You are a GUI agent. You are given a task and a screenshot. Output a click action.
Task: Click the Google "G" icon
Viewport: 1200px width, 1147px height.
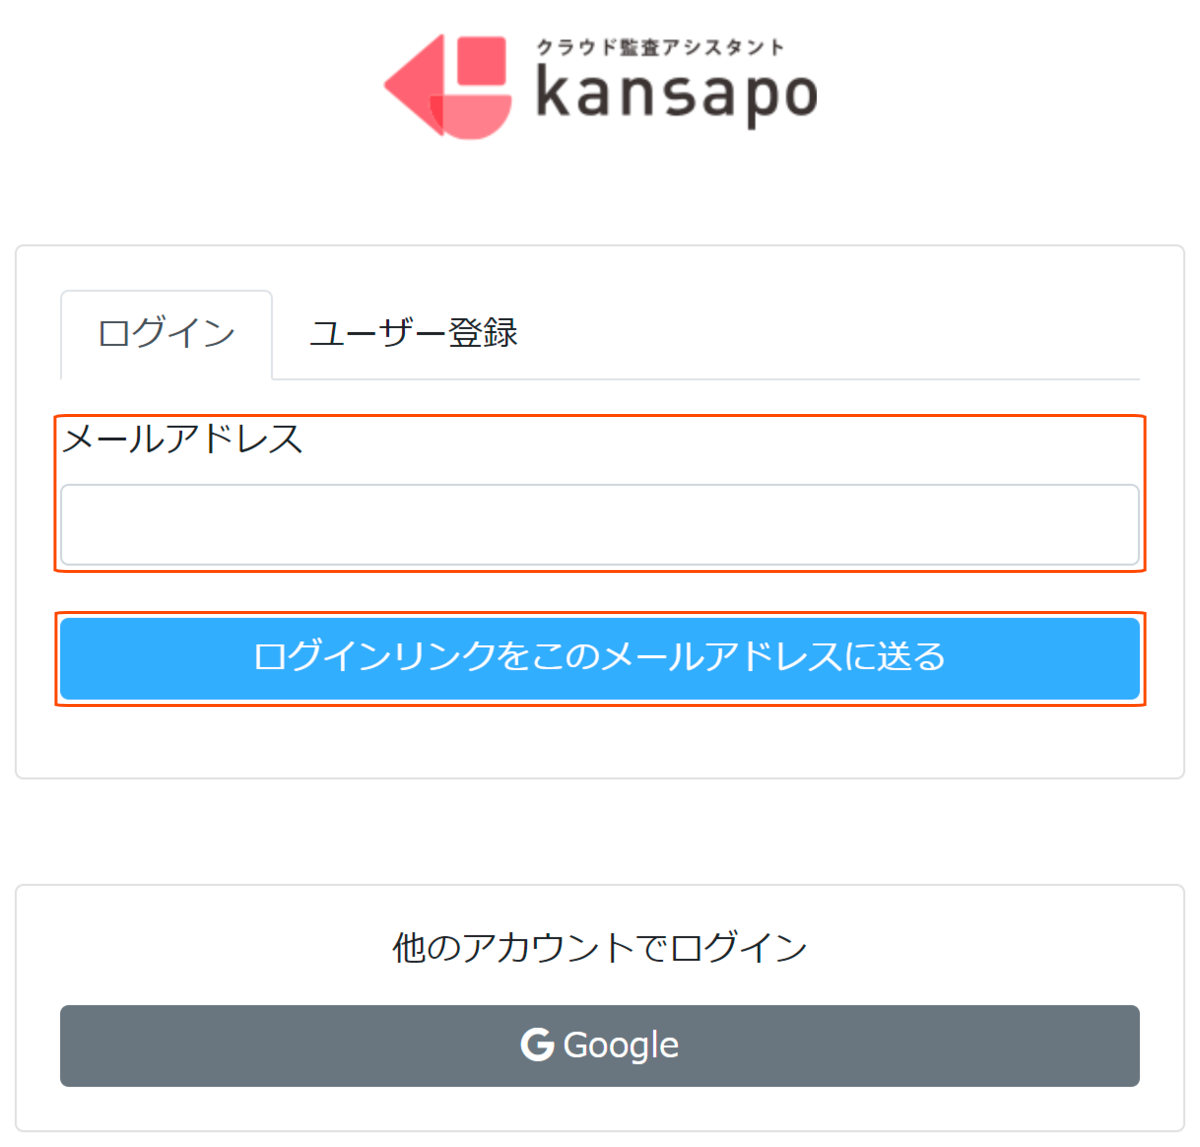pos(537,1045)
